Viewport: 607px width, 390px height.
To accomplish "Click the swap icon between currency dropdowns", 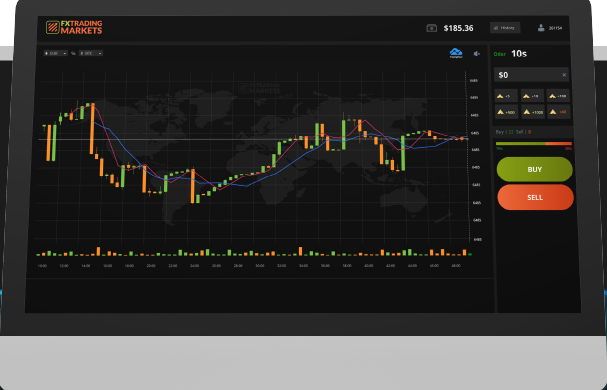I will point(73,53).
